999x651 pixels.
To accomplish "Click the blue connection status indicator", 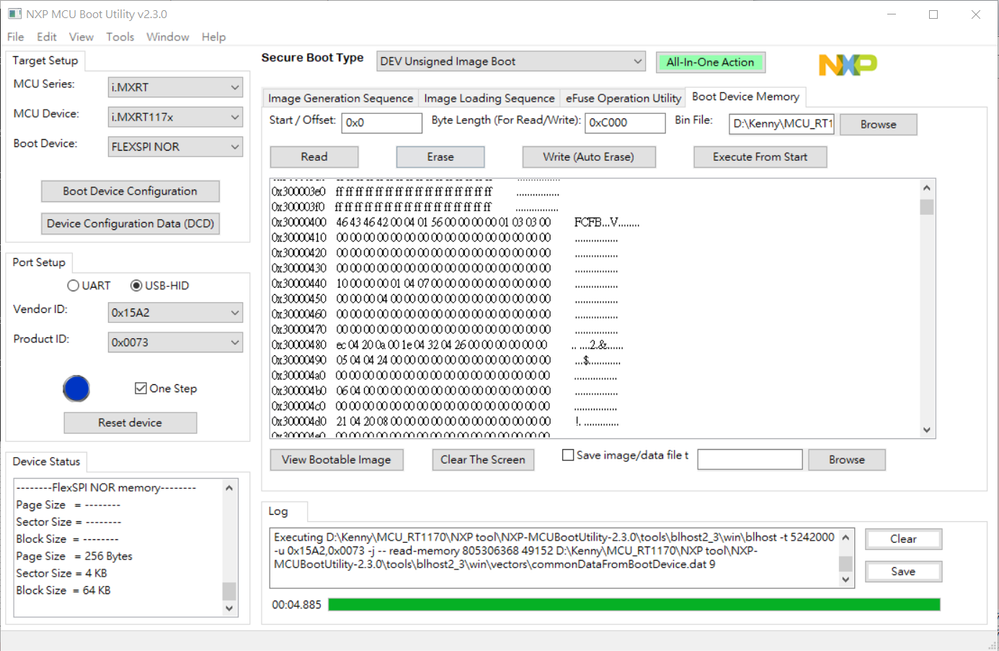I will pos(76,388).
